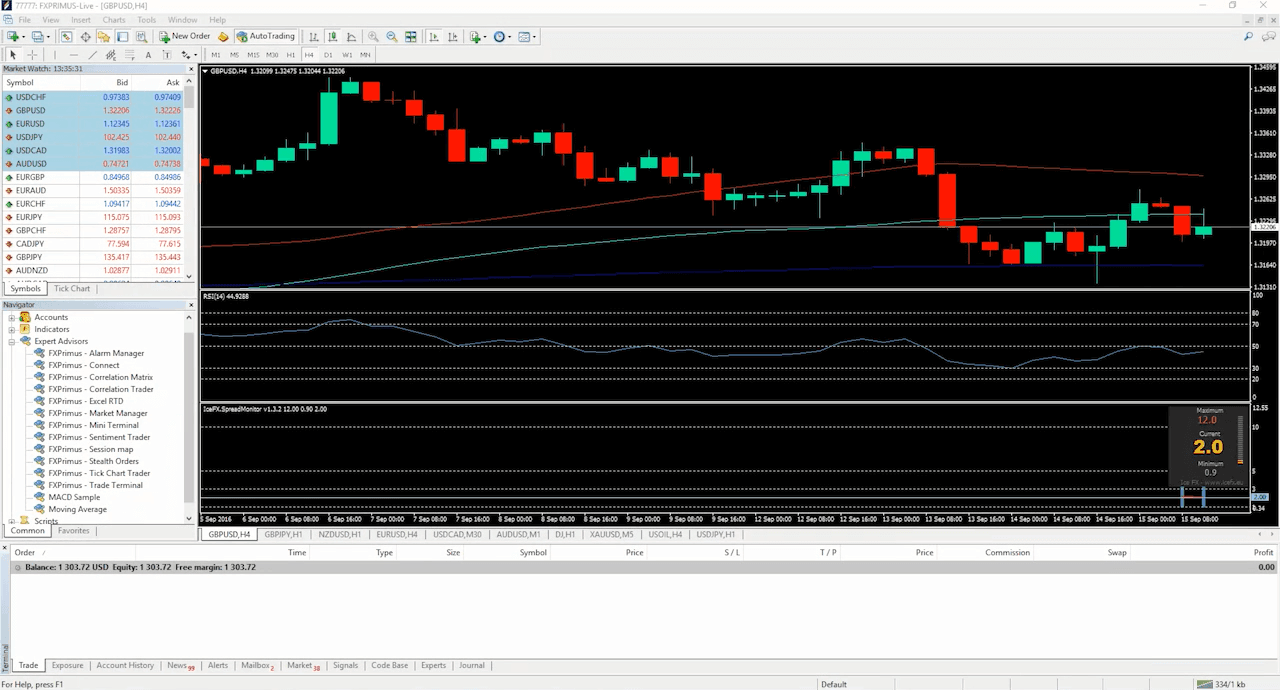Select the Trendline drawing tool
Image resolution: width=1280 pixels, height=690 pixels.
coord(93,55)
